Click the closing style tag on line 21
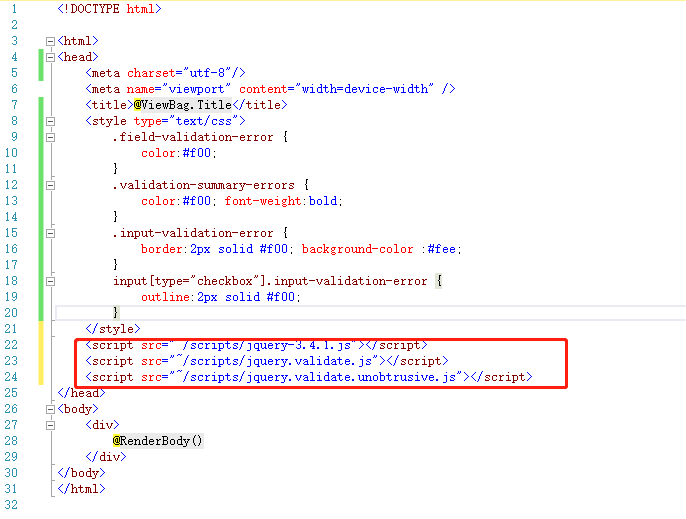 (113, 329)
